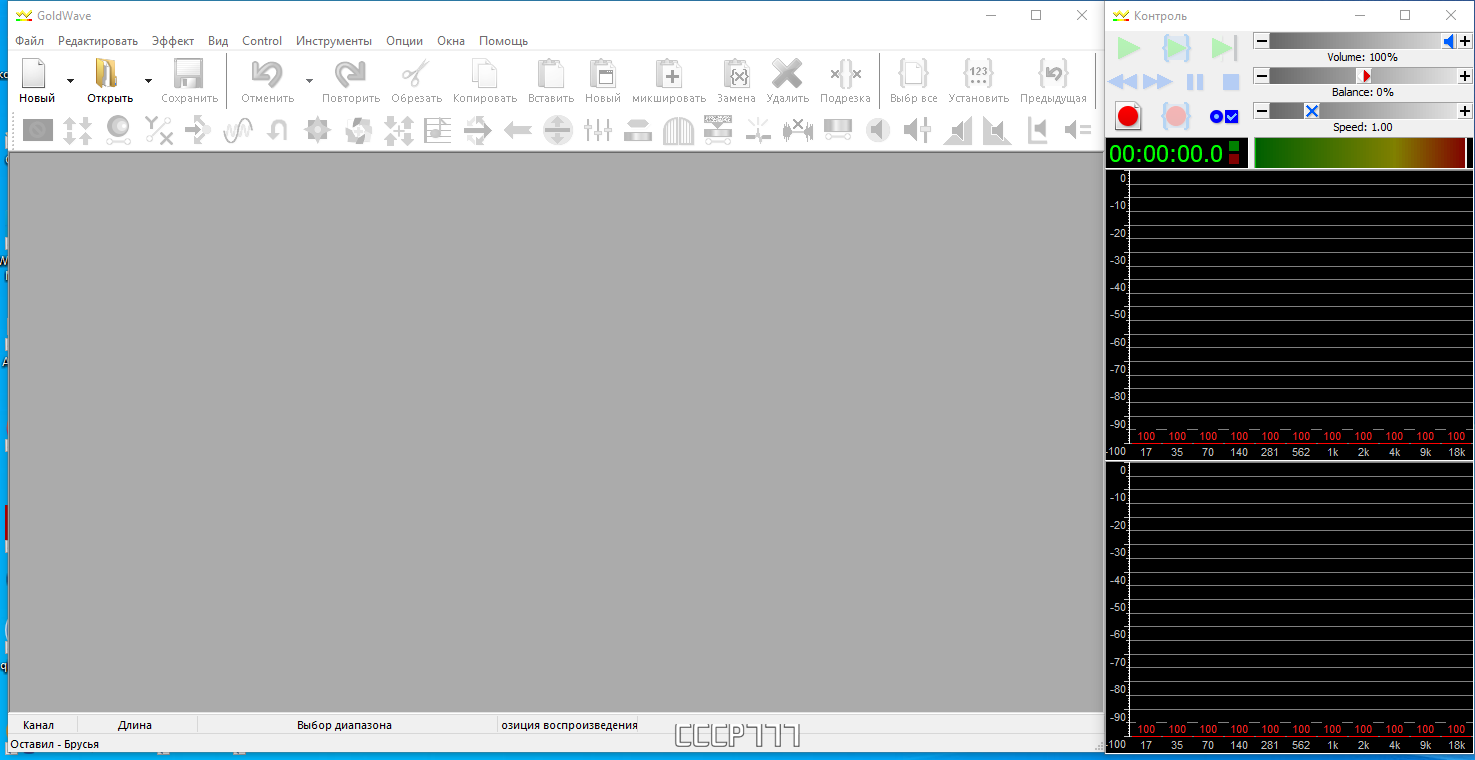Click the Новый (New) file icon
This screenshot has width=1475, height=760.
35,75
